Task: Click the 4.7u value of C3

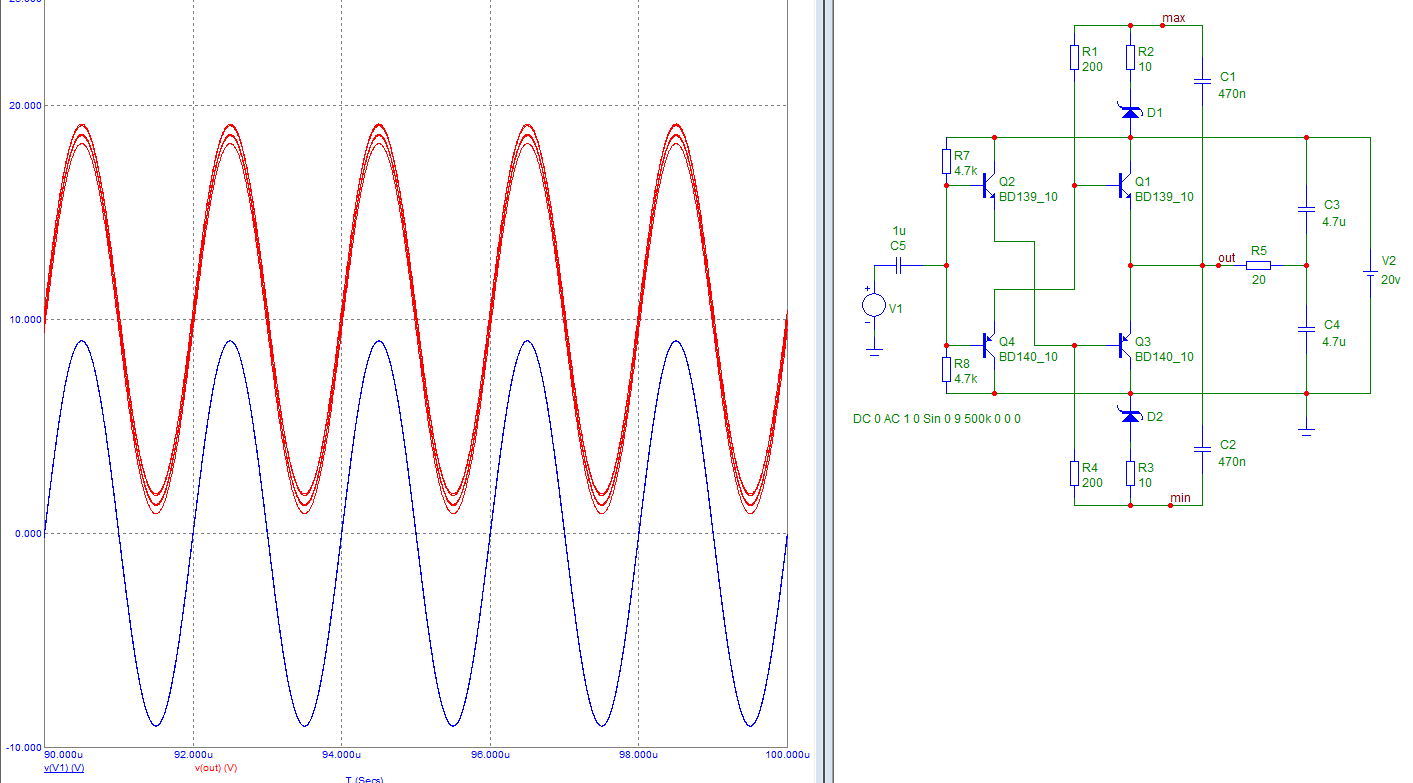Action: click(1334, 222)
